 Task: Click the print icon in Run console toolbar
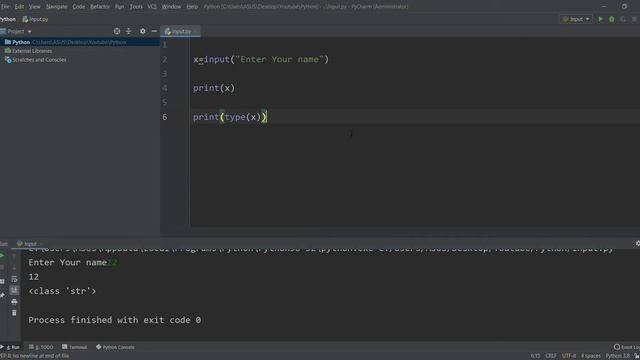pyautogui.click(x=14, y=302)
